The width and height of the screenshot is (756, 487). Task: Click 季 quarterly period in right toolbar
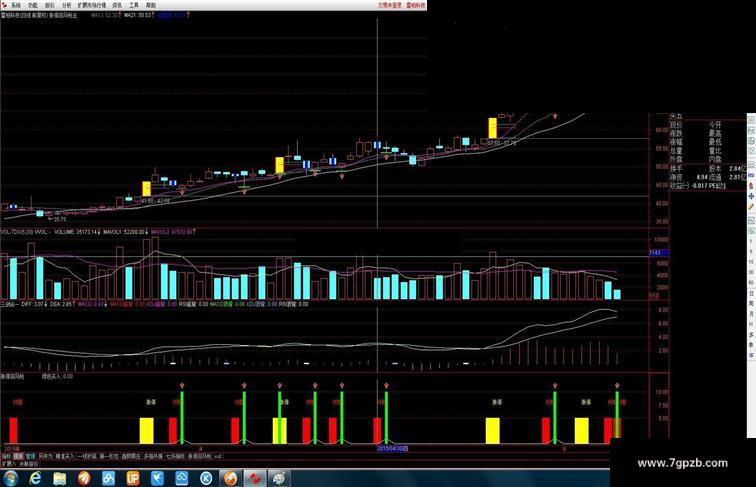(x=751, y=344)
